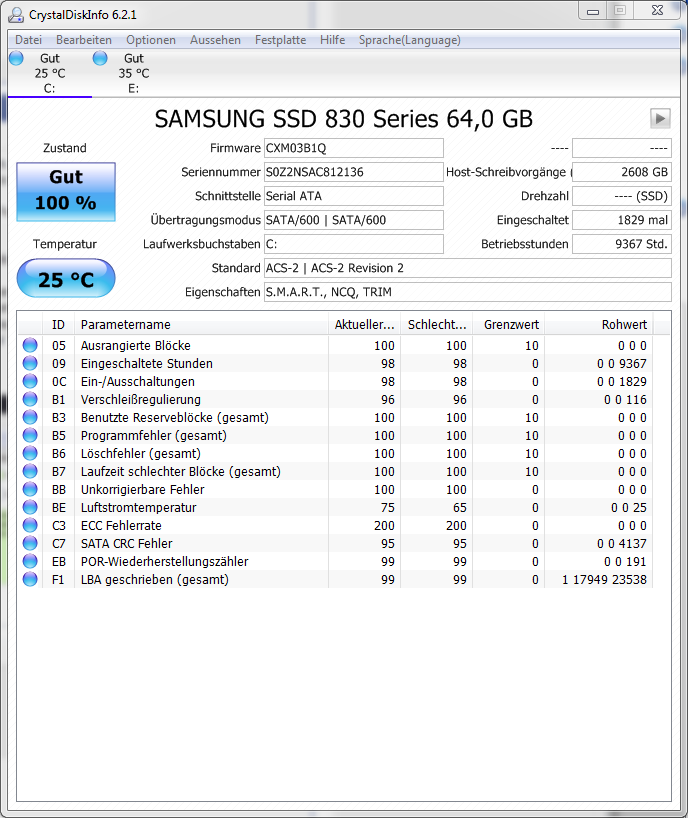Click status icon of LBA geschrieben row

(30, 579)
